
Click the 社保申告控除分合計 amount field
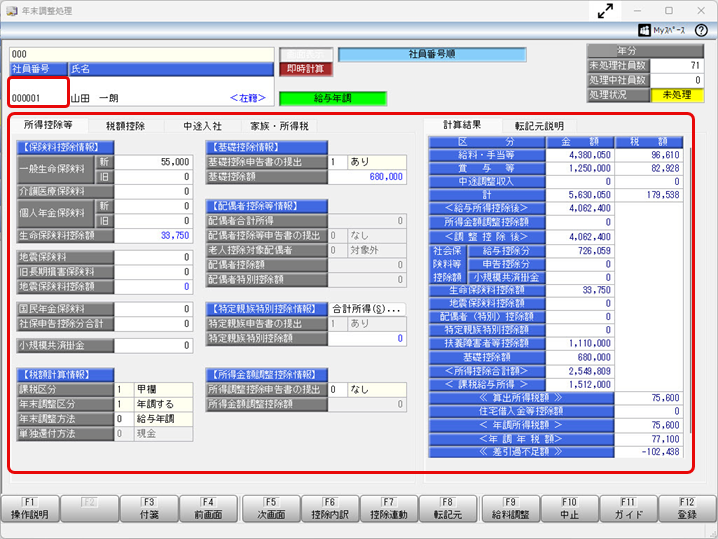pos(153,324)
